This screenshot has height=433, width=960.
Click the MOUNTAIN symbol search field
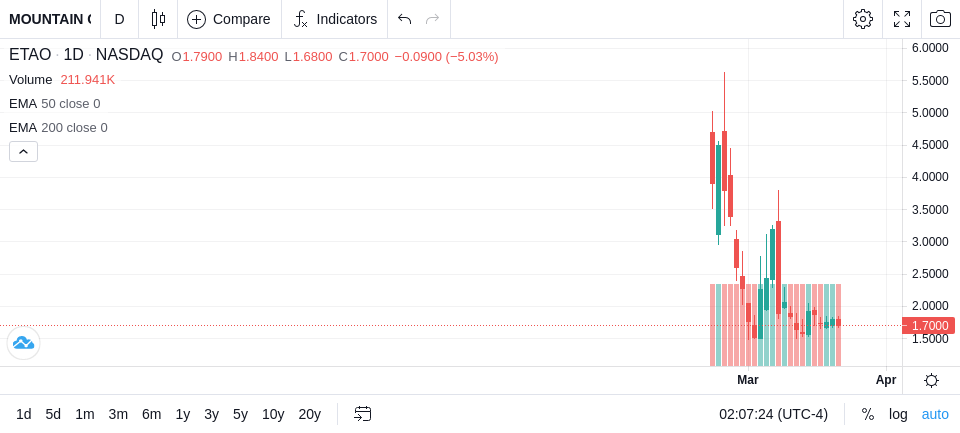click(x=50, y=19)
